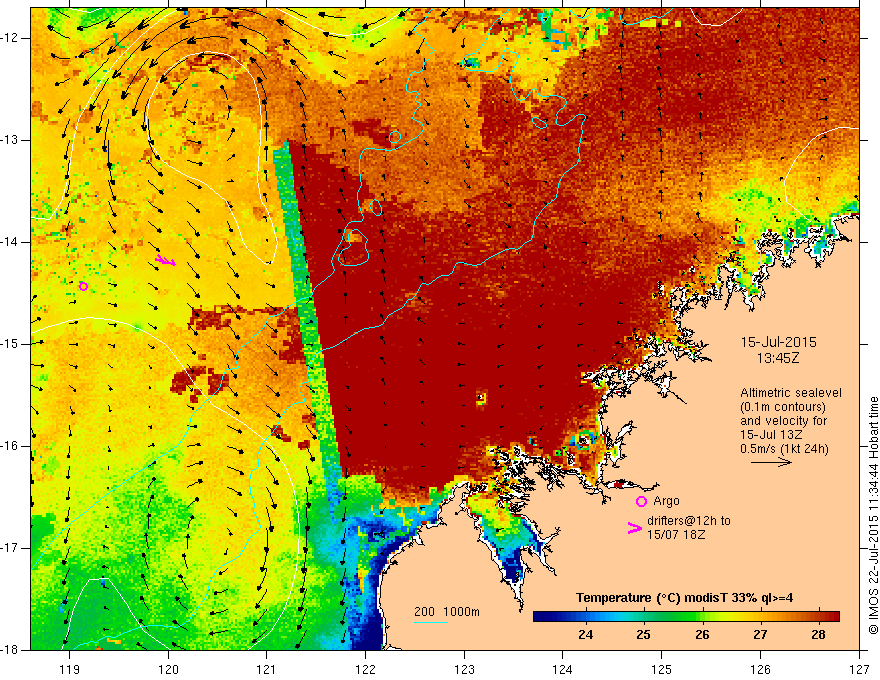
Task: Click the '15/07 18Z' legend text
Action: [676, 535]
